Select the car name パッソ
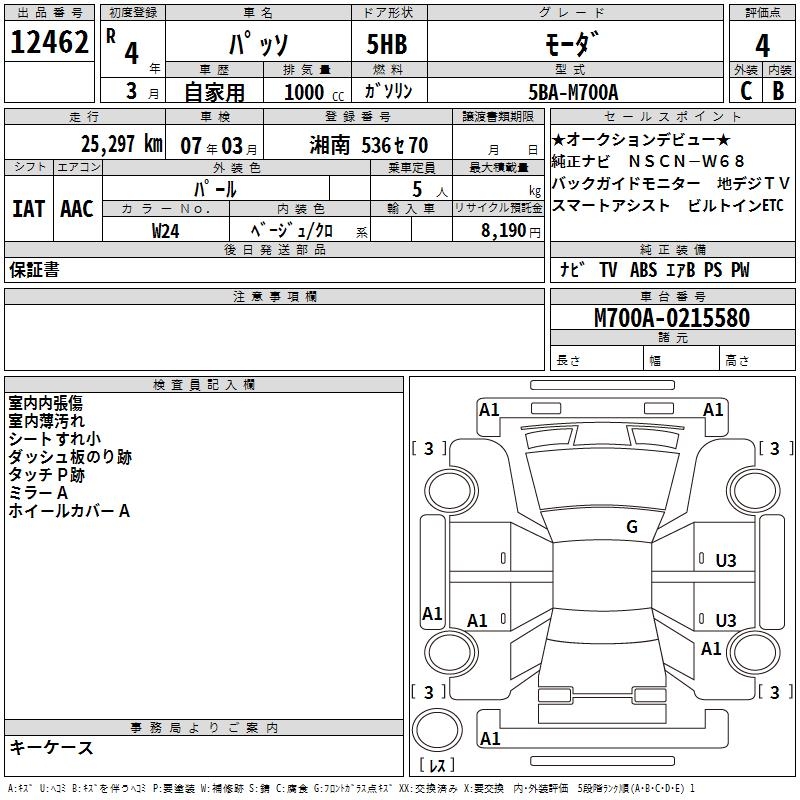Image resolution: width=800 pixels, height=800 pixels. tap(259, 43)
